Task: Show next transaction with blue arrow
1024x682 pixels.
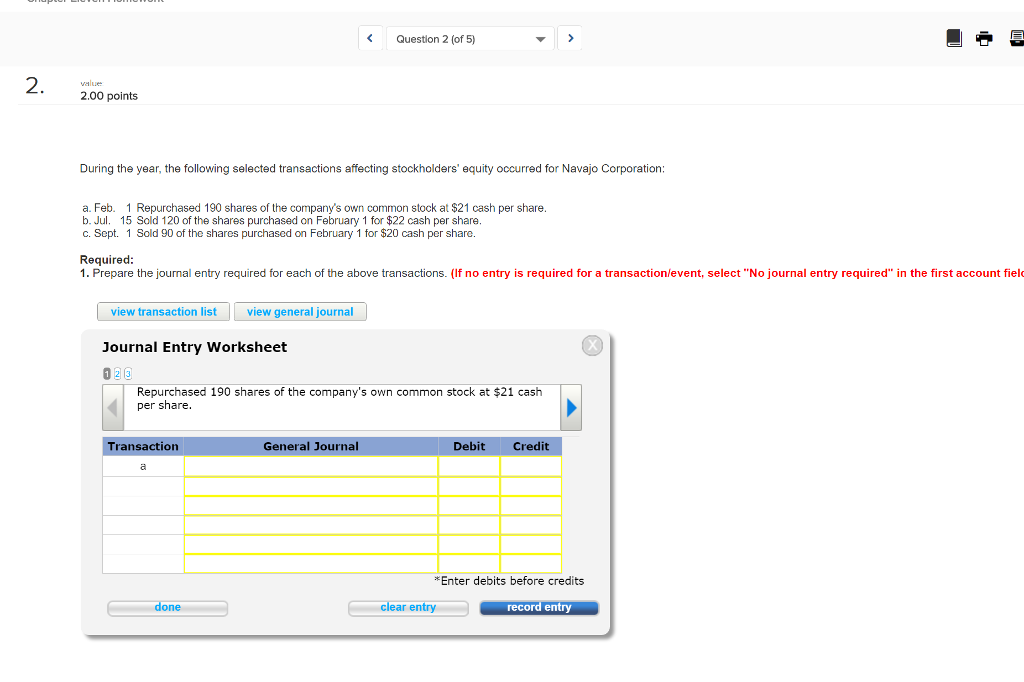Action: [x=571, y=408]
